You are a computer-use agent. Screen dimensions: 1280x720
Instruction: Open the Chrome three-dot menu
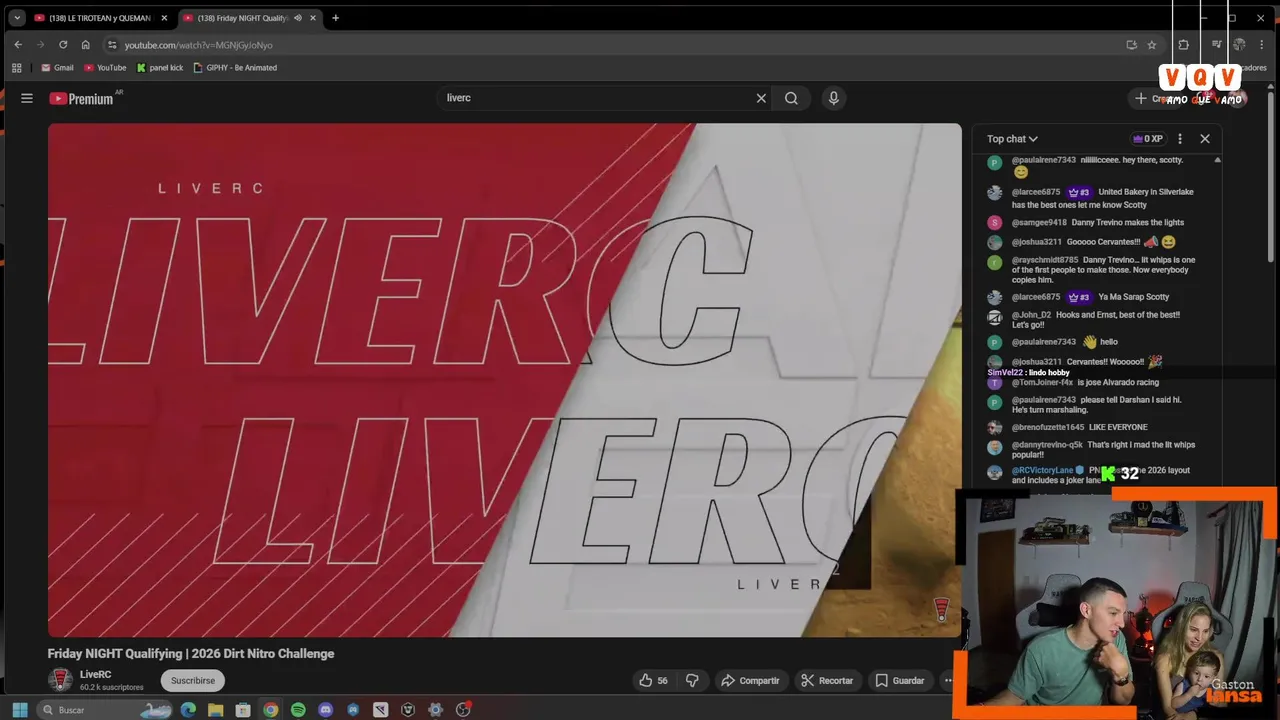click(1263, 45)
